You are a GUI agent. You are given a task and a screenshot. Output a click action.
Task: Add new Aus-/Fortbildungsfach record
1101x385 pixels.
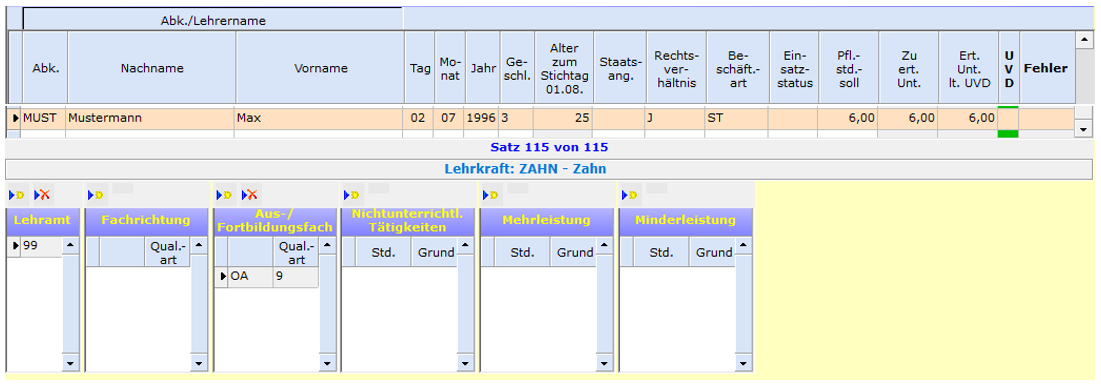225,195
